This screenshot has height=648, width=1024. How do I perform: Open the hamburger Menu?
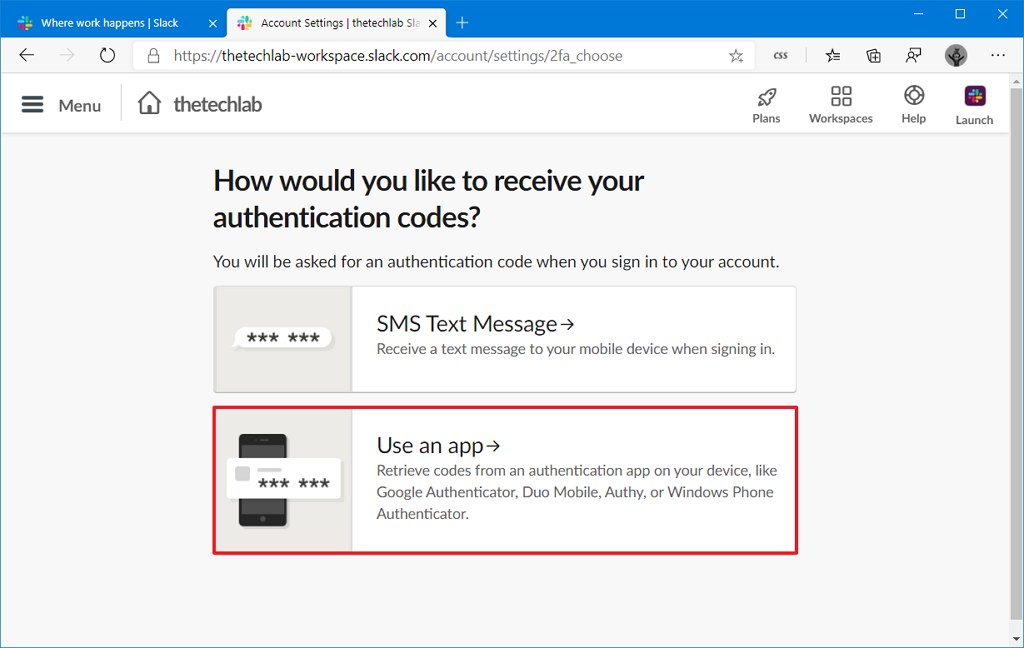(x=33, y=105)
